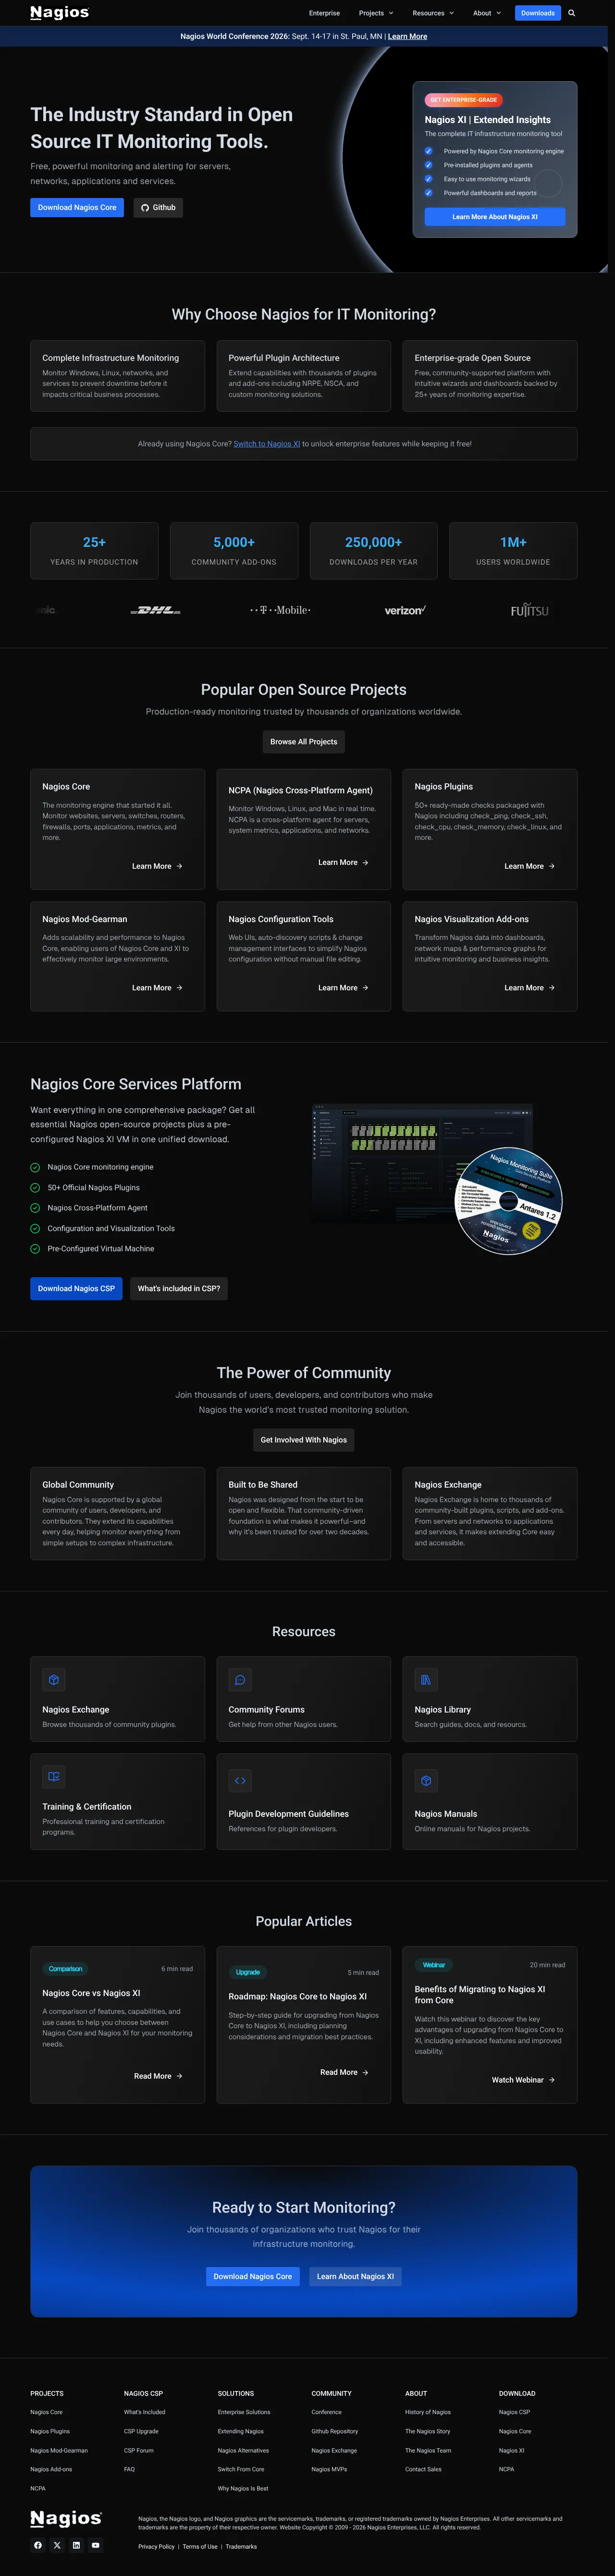Expand the About dropdown in the navigation
615x2576 pixels.
(x=487, y=13)
